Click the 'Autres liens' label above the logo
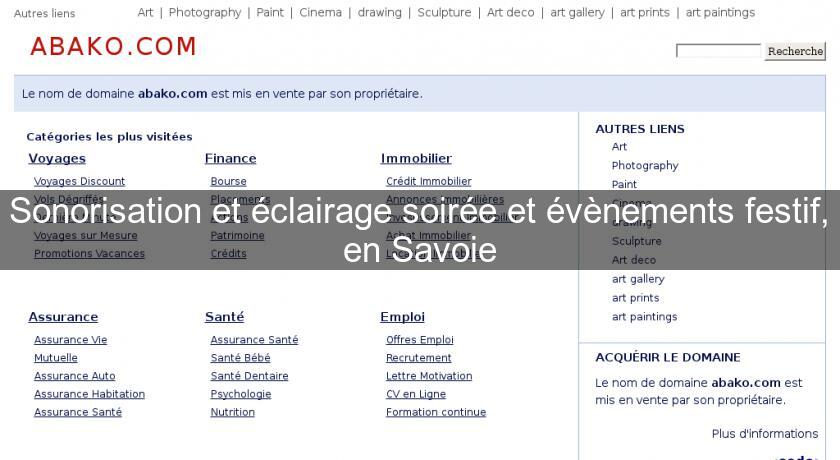Viewport: 840px width, 460px height. [x=44, y=13]
